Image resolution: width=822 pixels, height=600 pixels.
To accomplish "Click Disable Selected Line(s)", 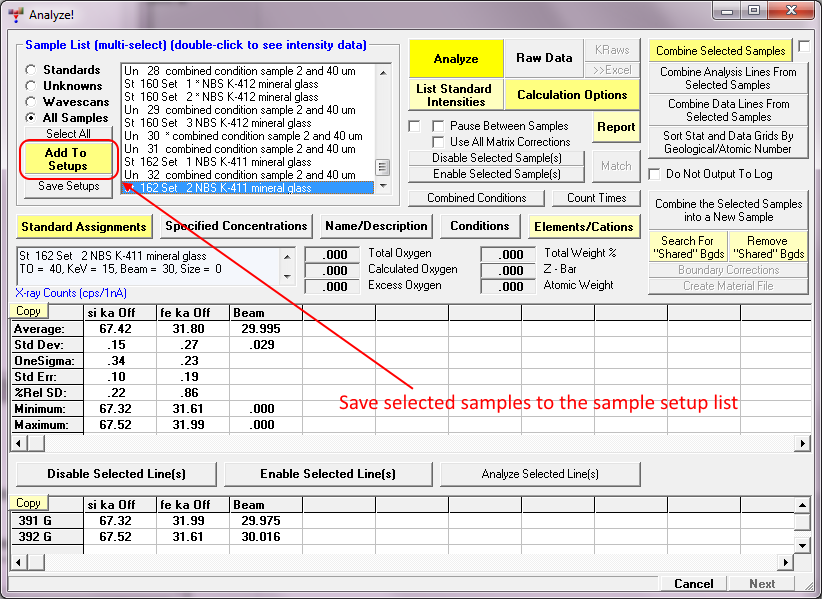I will (116, 474).
